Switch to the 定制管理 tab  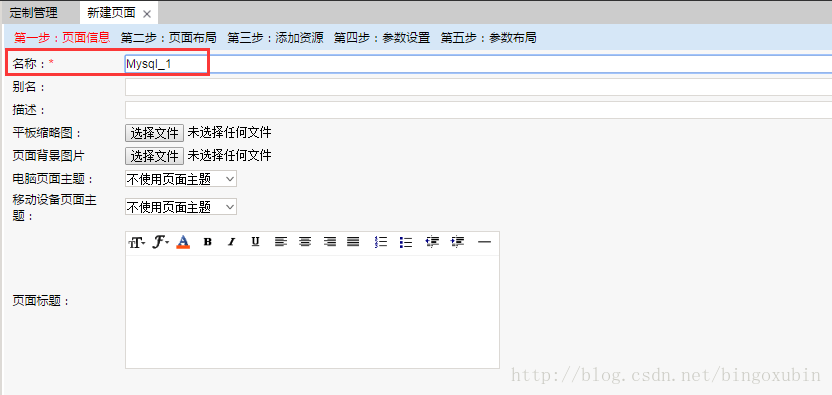[34, 13]
